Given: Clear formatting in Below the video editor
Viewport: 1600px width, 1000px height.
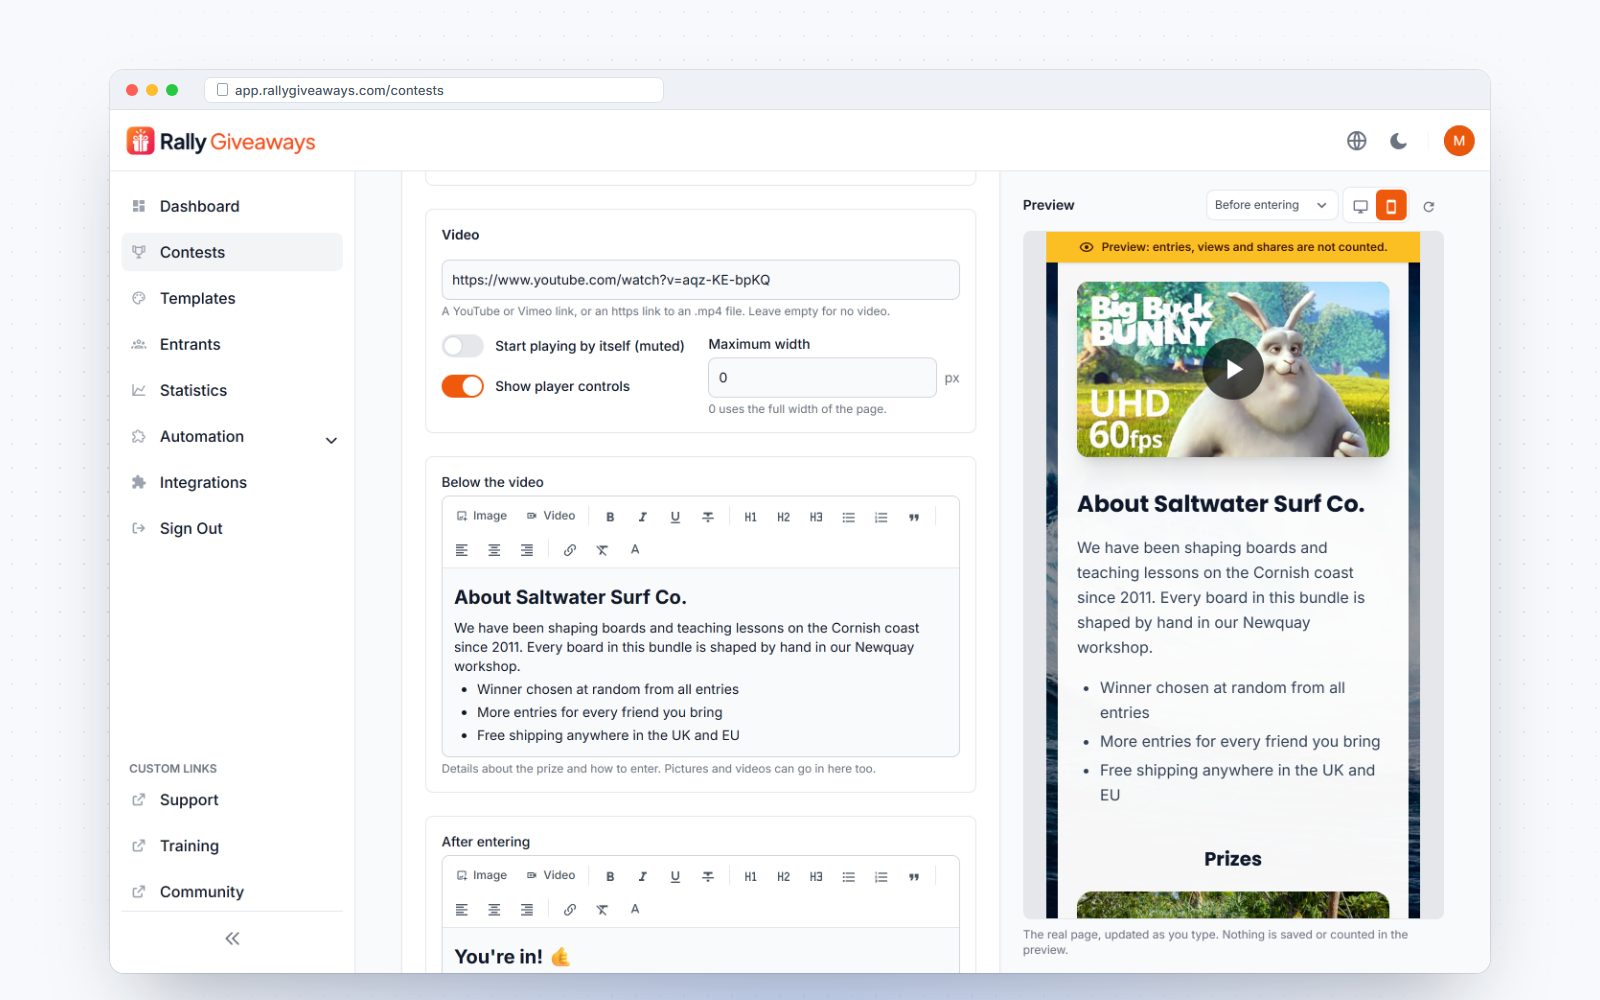Looking at the screenshot, I should click(602, 550).
